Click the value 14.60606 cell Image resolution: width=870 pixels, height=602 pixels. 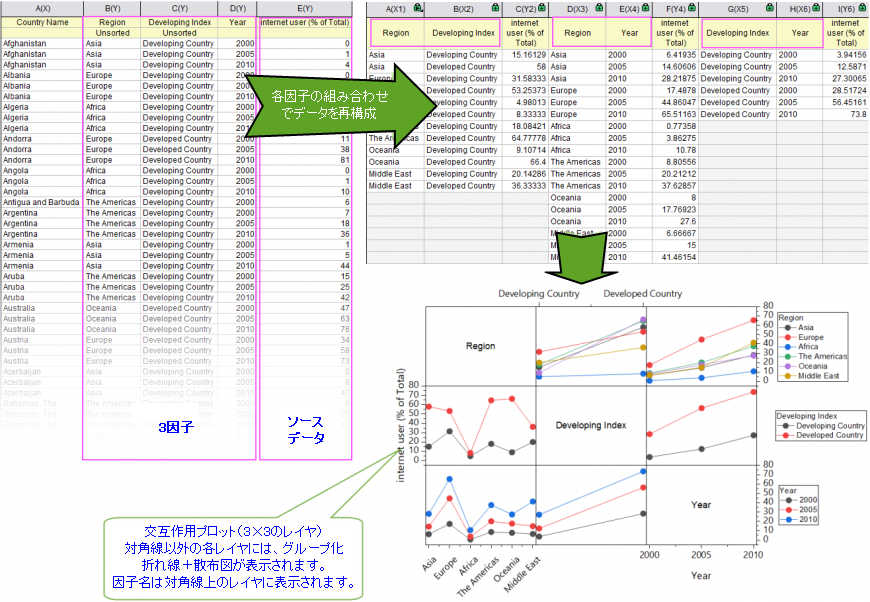(x=675, y=67)
